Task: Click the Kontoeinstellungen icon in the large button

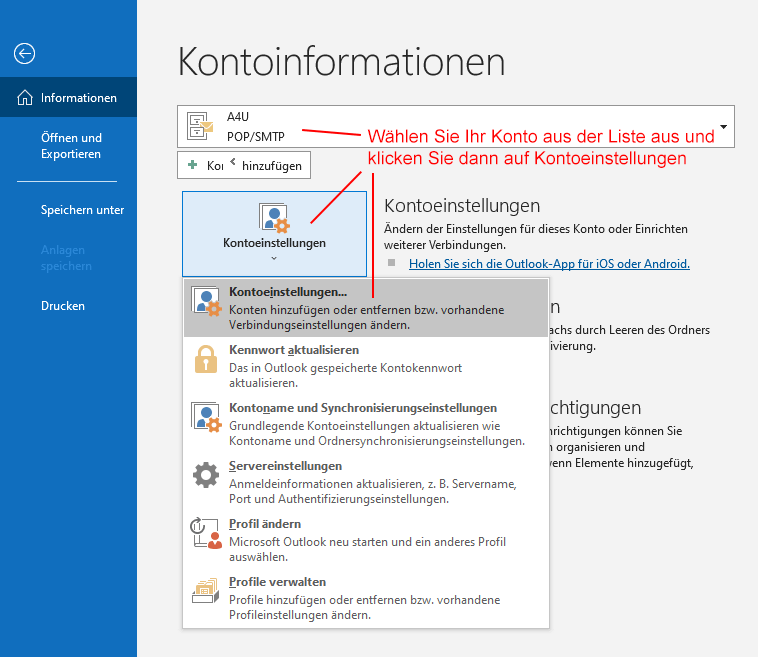Action: (x=273, y=218)
